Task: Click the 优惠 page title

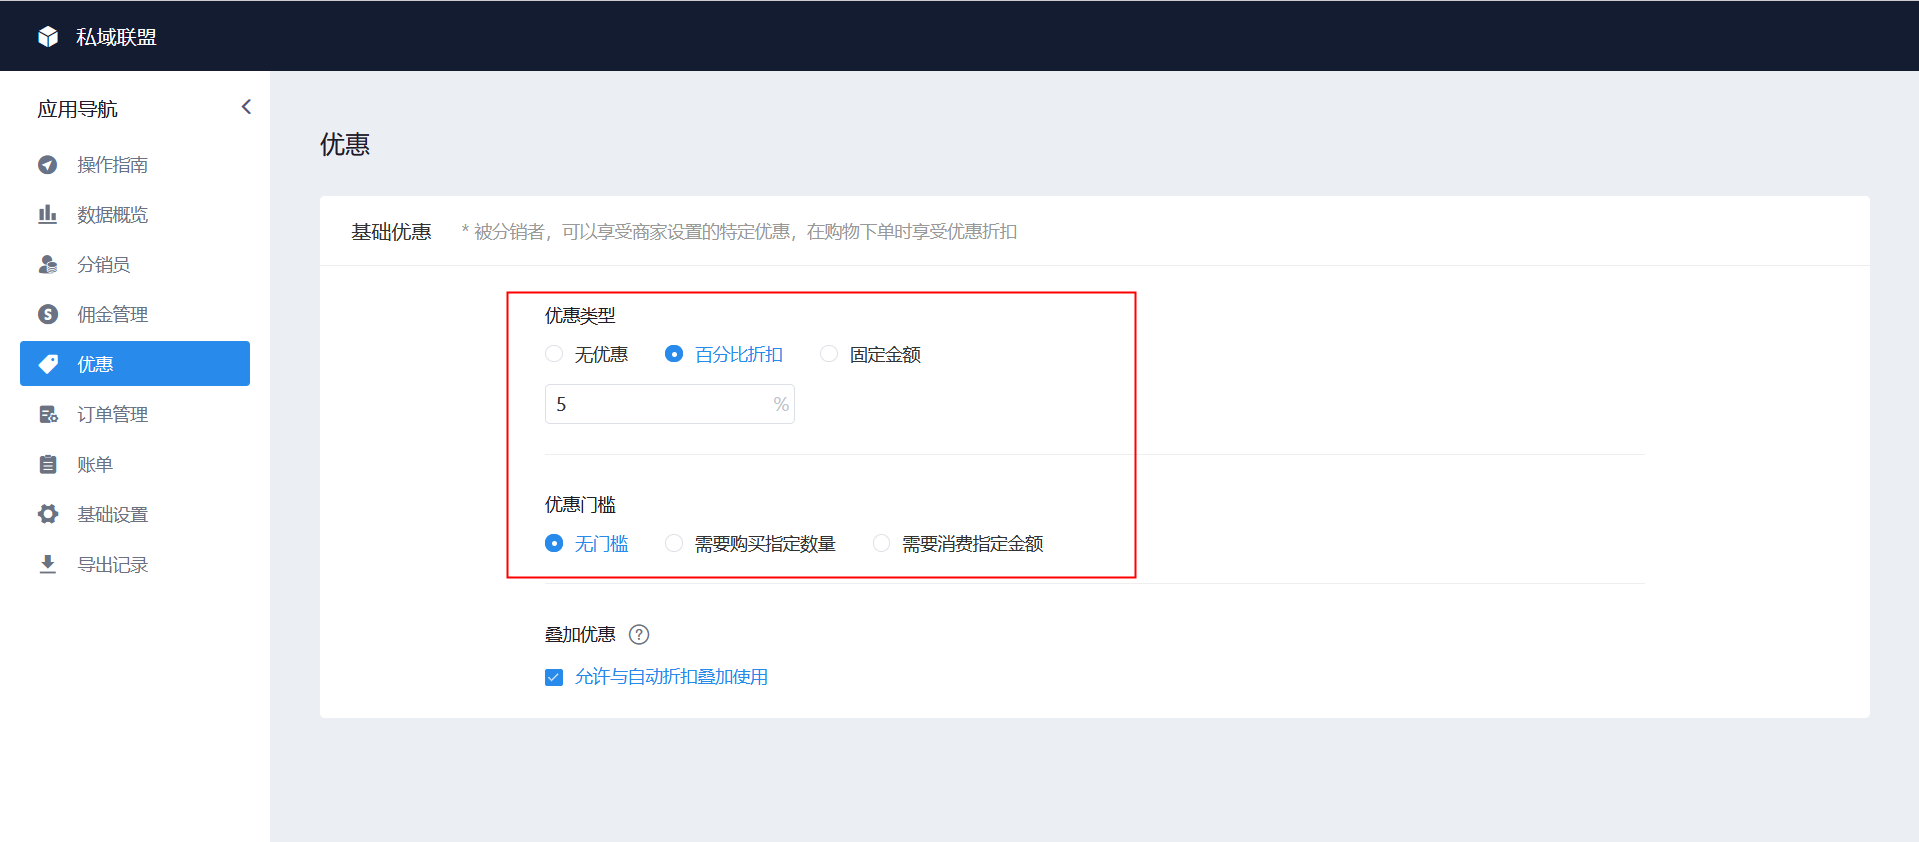Action: (345, 144)
